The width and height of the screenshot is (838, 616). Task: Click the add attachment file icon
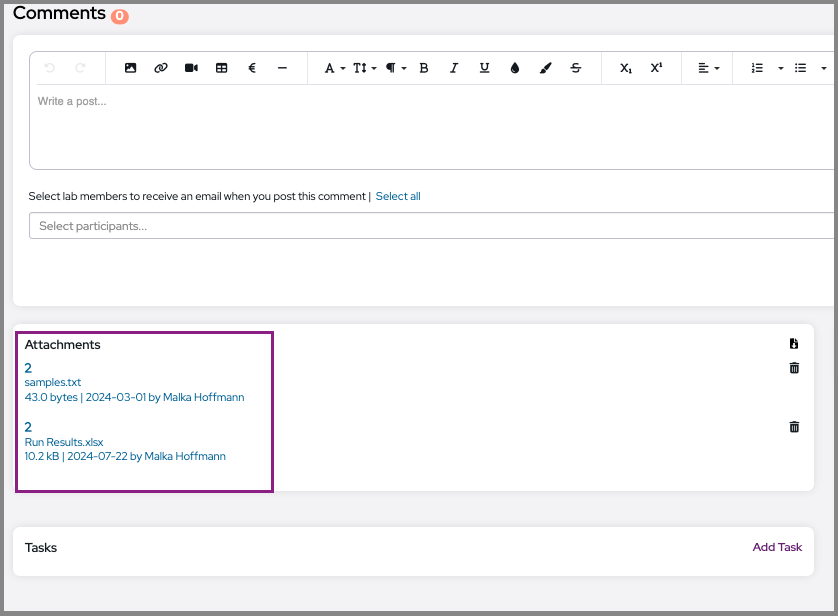click(794, 344)
